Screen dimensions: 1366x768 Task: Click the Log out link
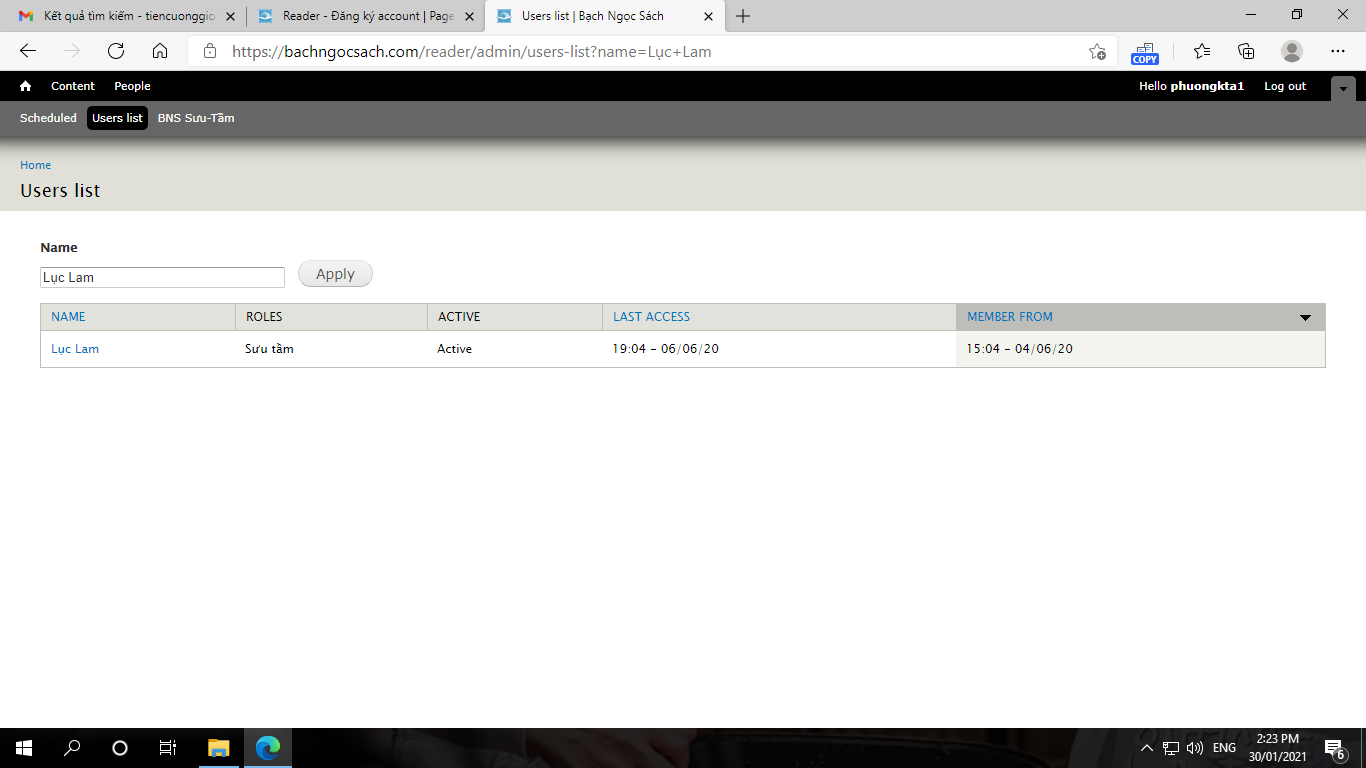click(1285, 86)
